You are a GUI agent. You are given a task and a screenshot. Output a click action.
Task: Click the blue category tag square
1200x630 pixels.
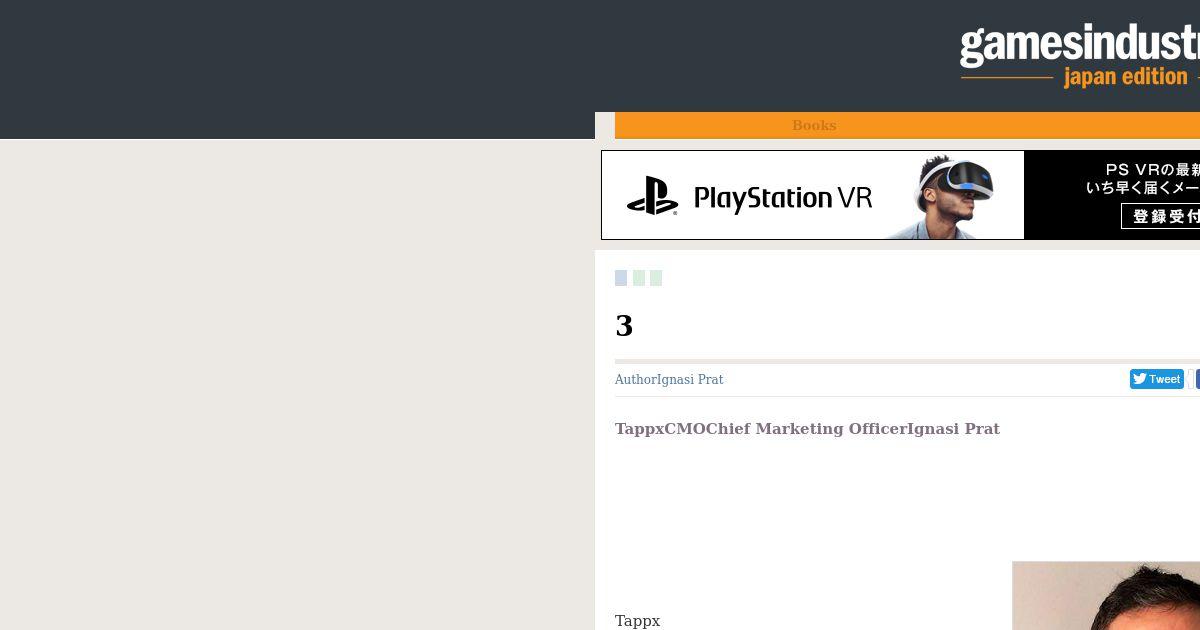tap(621, 278)
